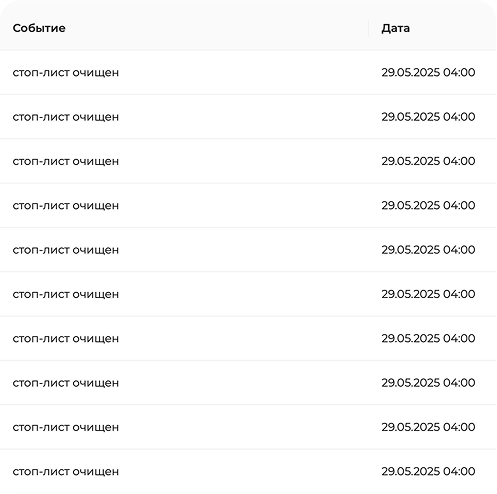Viewport: 497px width, 494px height.
Task: Select the second стоп-лист очищен event row
Action: click(248, 117)
